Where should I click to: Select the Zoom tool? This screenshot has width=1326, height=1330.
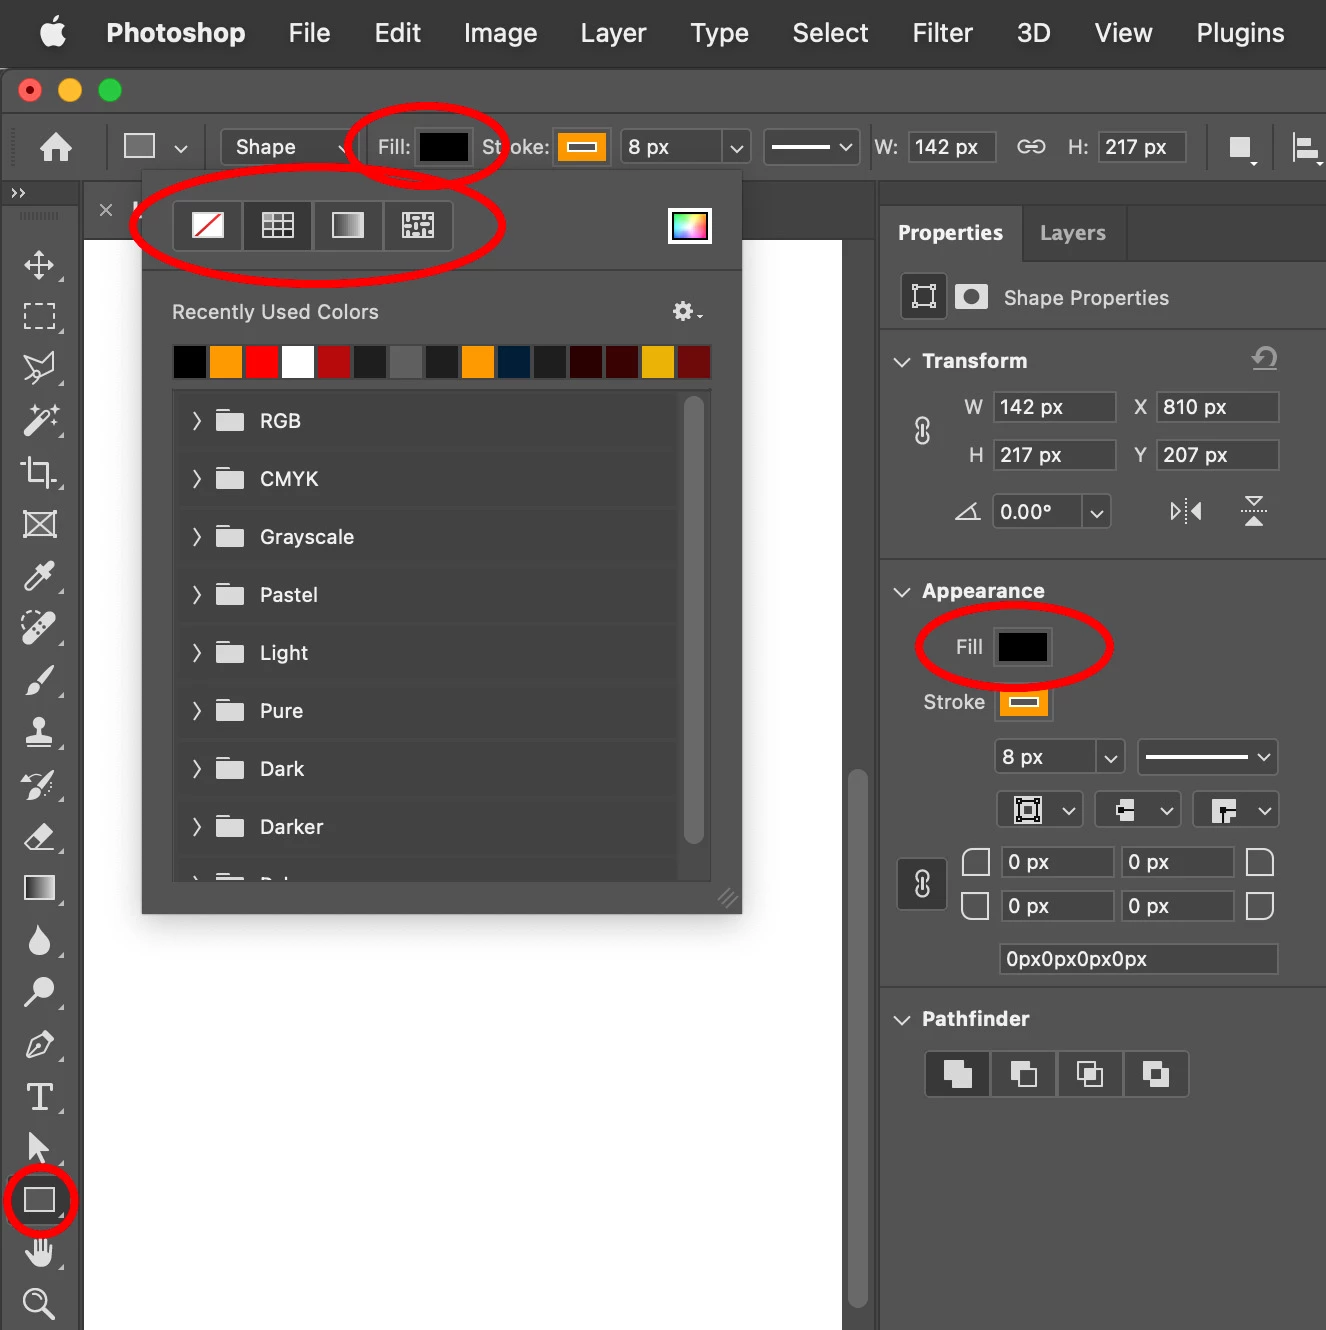[39, 1303]
